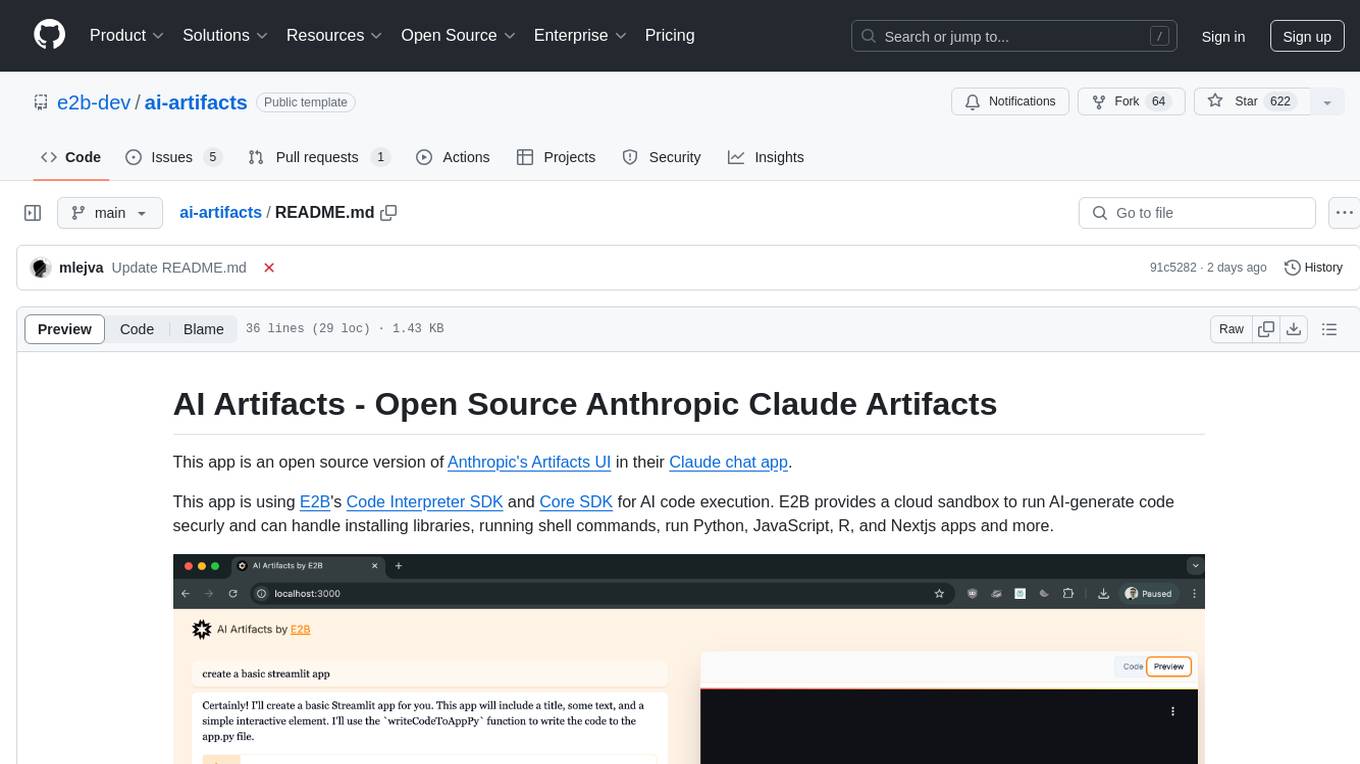Open the file History
This screenshot has width=1360, height=764.
click(1313, 268)
